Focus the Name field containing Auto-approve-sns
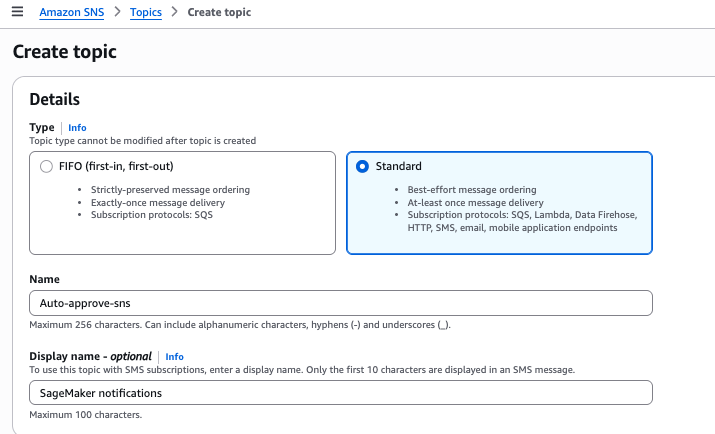 340,303
